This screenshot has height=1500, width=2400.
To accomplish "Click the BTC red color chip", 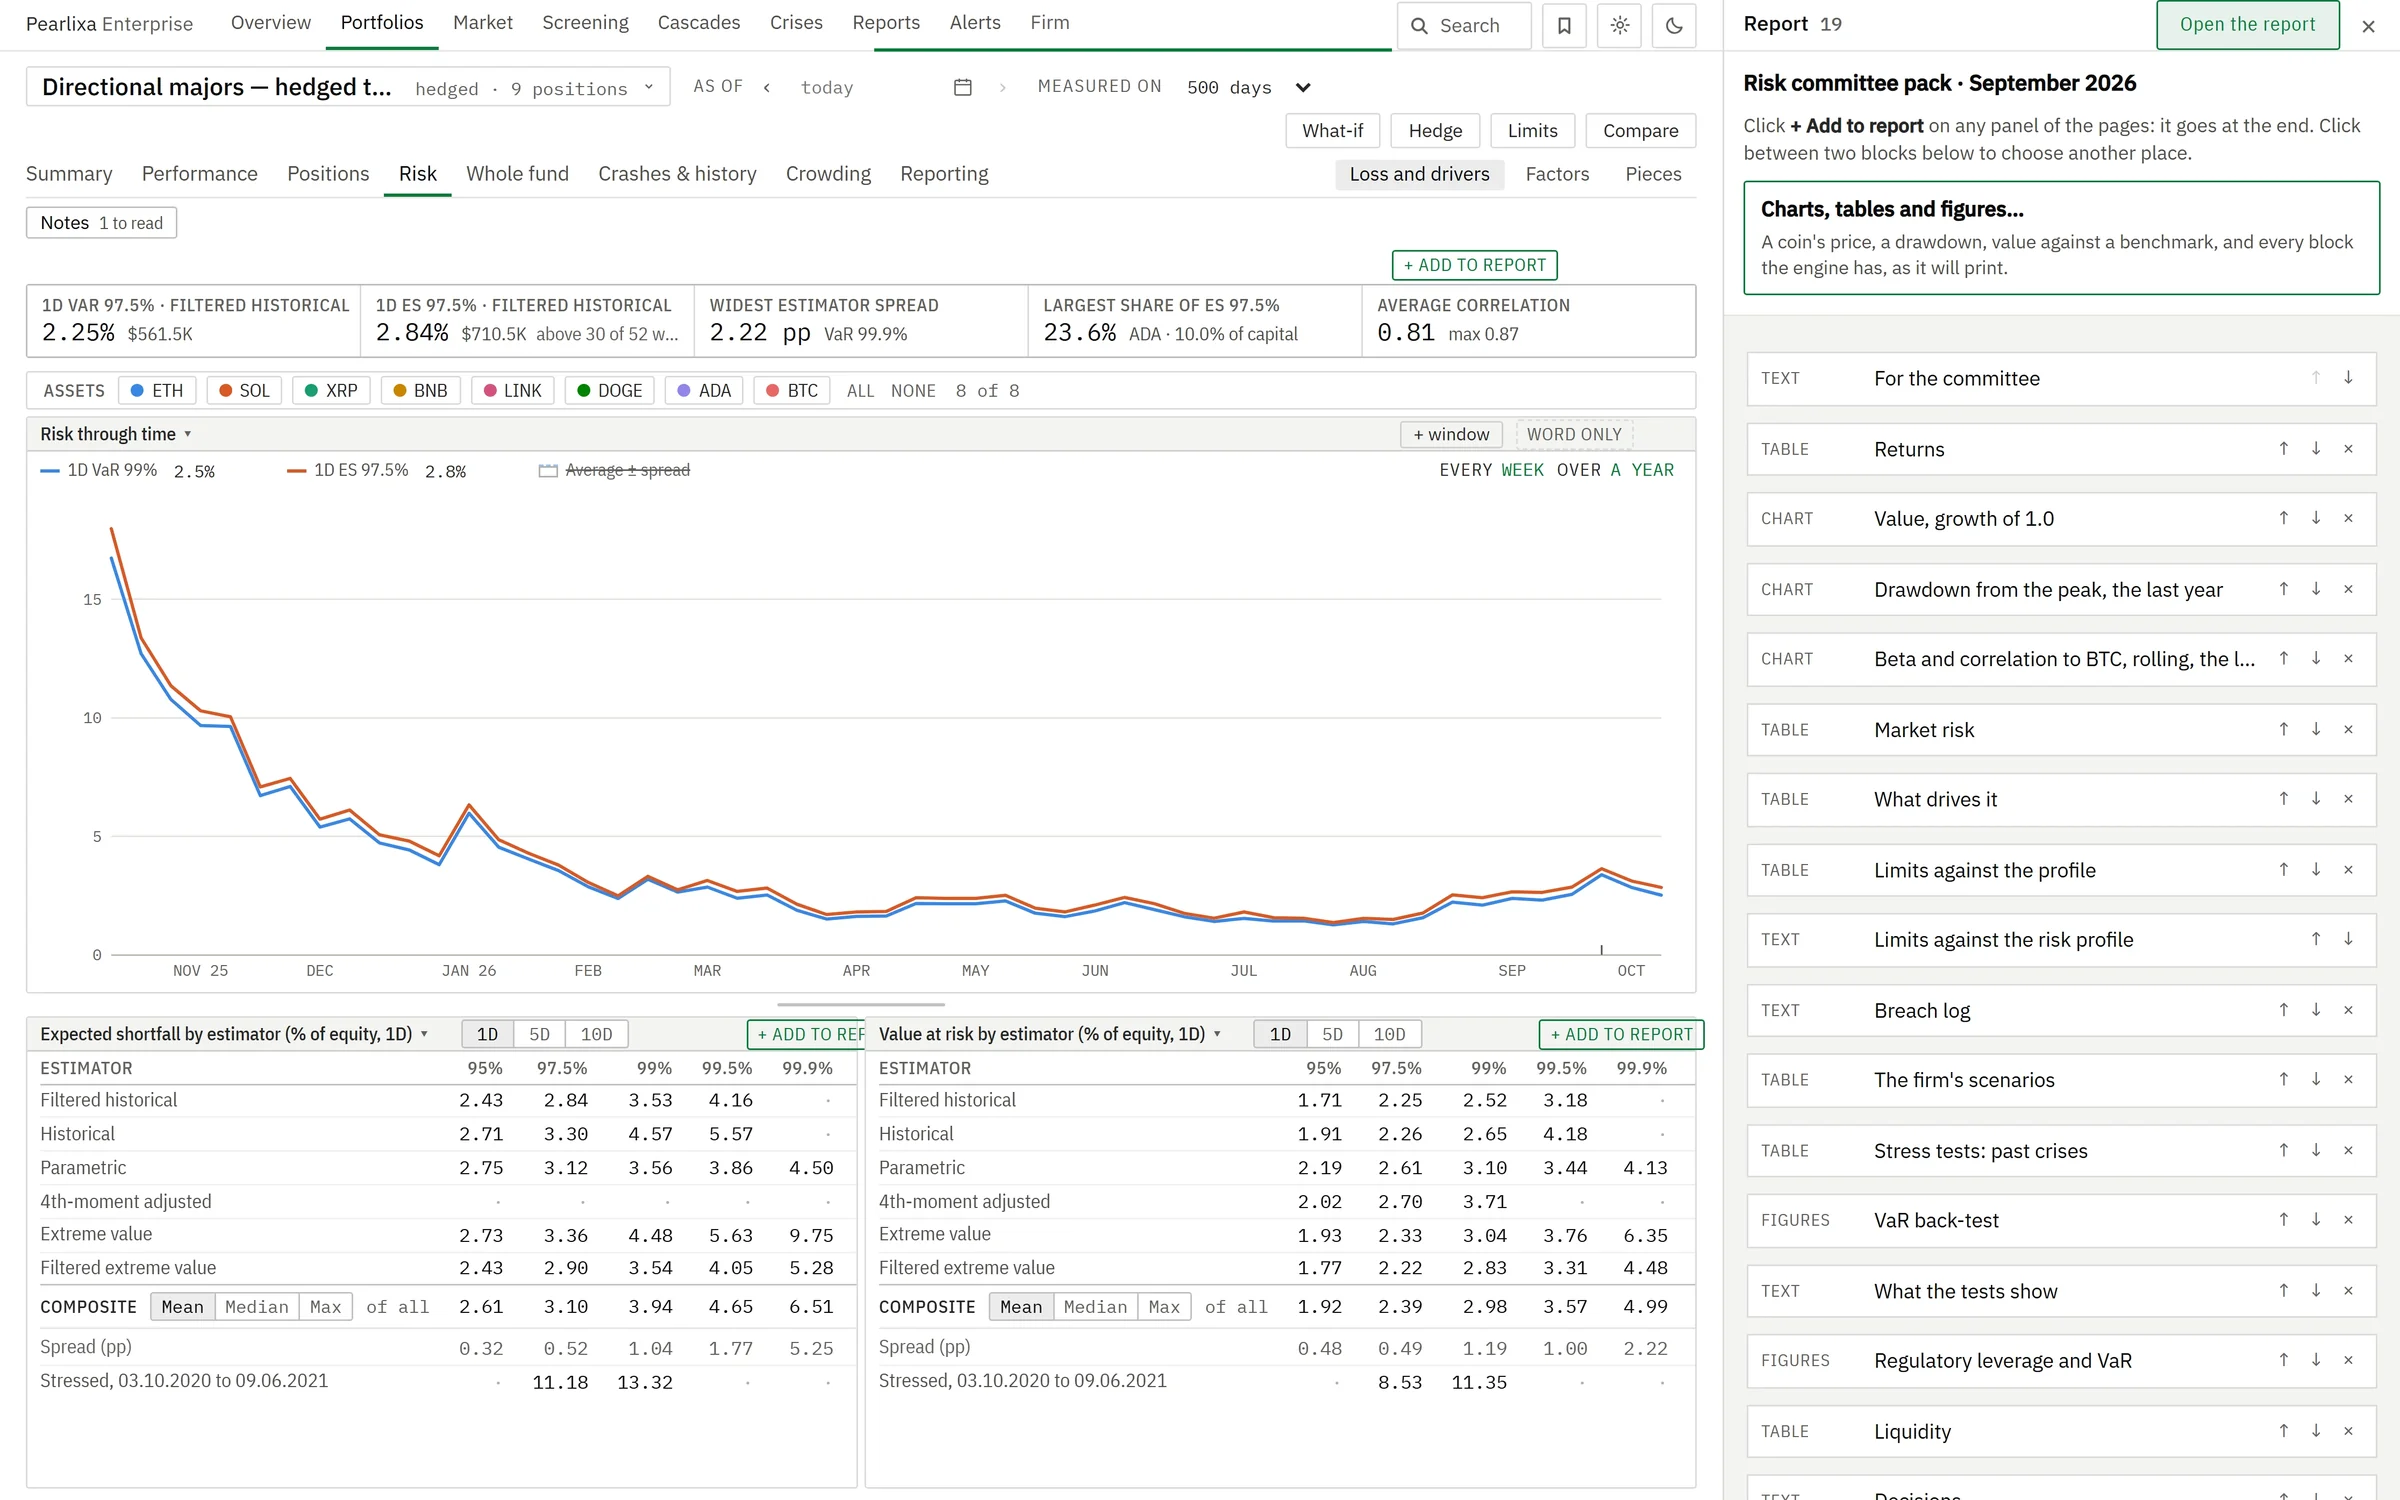I will (x=792, y=390).
